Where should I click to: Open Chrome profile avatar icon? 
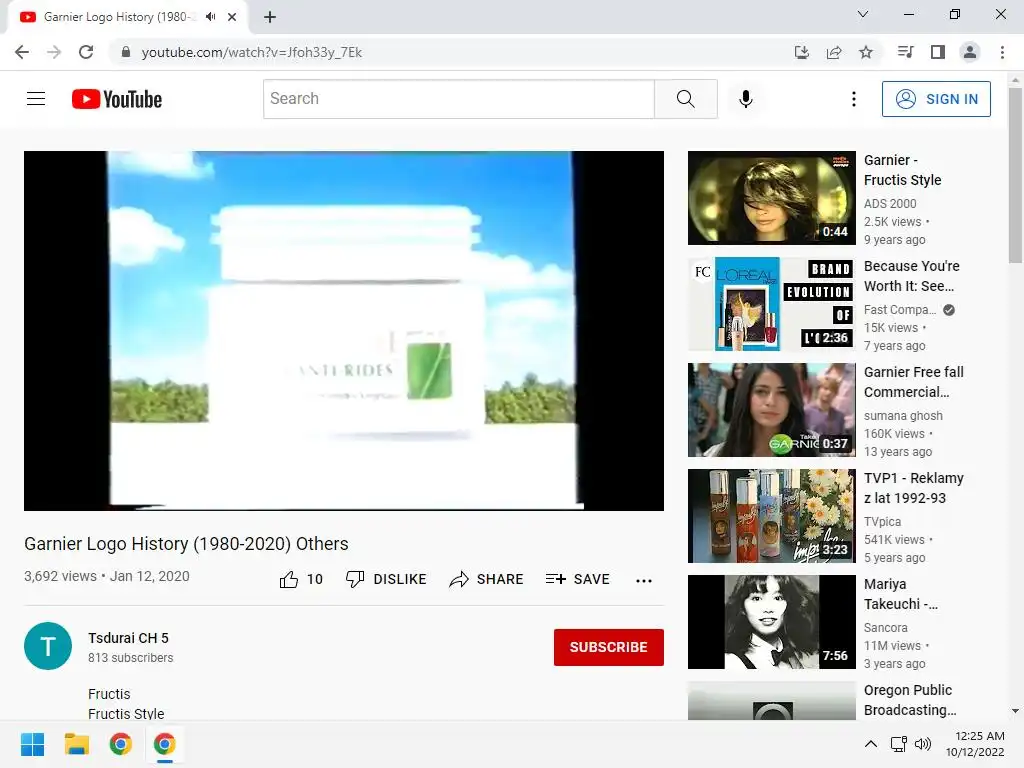(x=970, y=52)
